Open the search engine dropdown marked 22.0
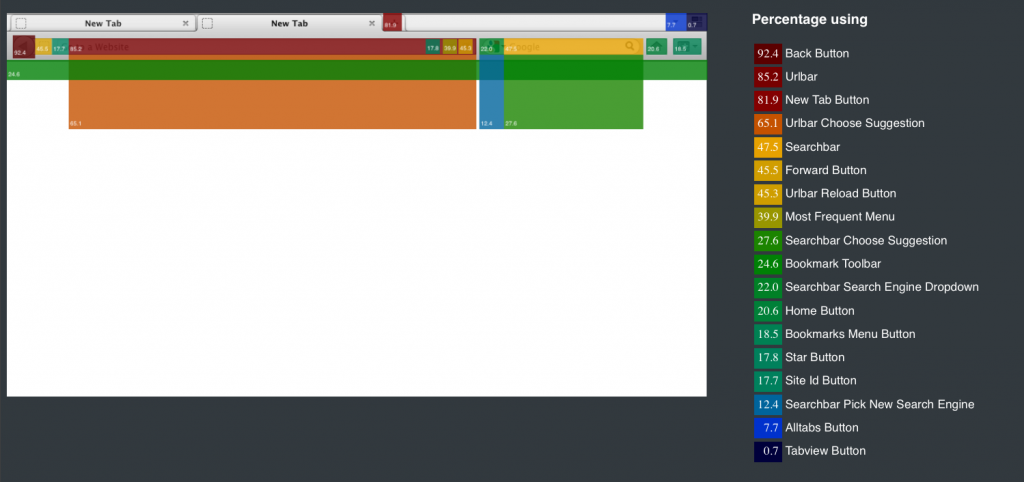This screenshot has width=1024, height=482. [x=490, y=47]
